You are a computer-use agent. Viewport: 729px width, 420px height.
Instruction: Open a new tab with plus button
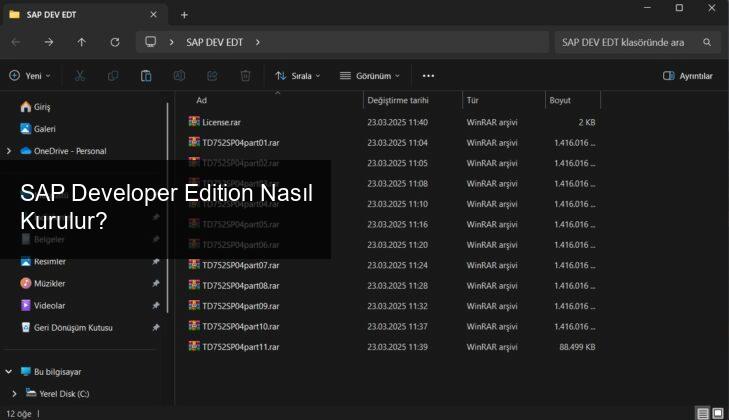(x=184, y=15)
